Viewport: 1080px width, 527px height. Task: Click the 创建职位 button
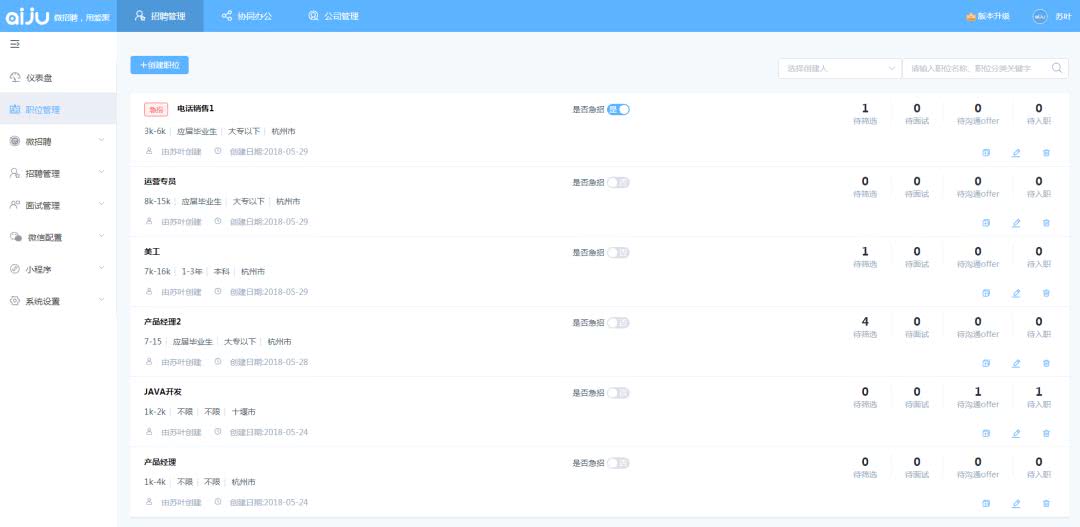pos(159,65)
